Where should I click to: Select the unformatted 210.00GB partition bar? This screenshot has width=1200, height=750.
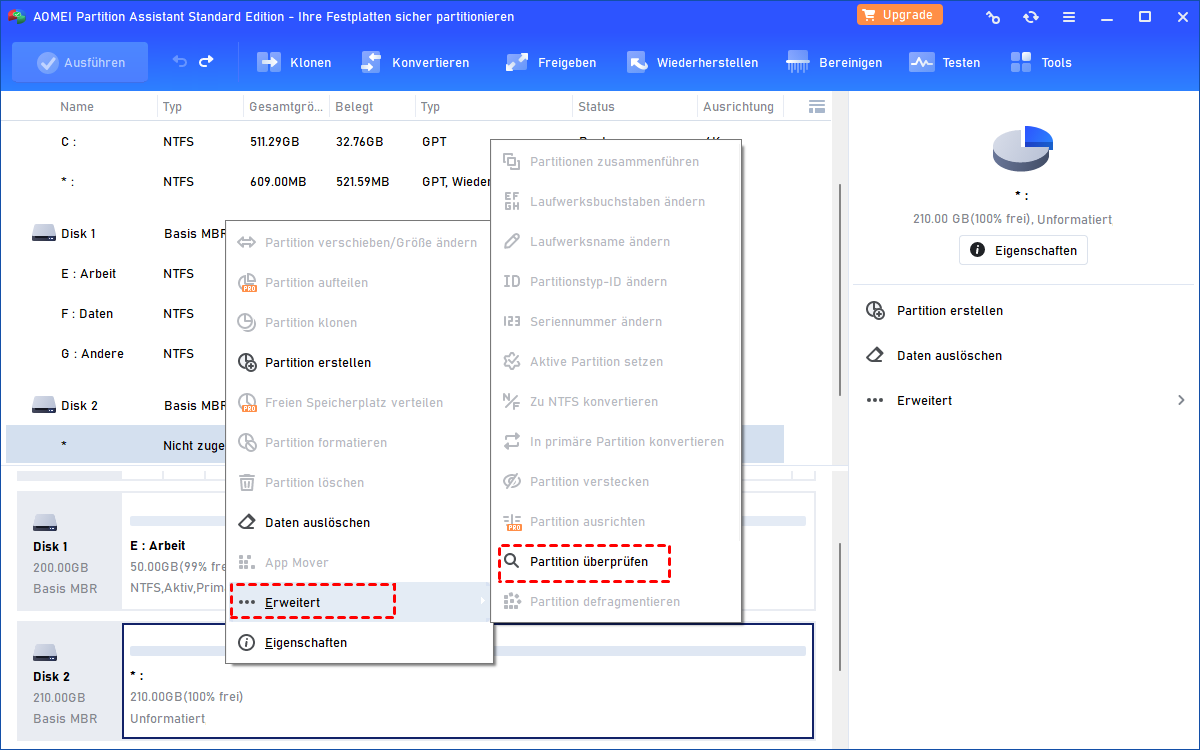click(x=468, y=681)
